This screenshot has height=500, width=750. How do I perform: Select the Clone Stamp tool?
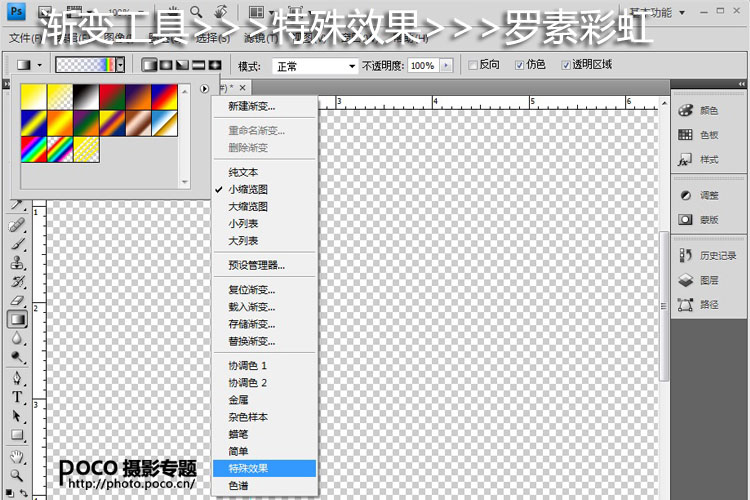(17, 263)
